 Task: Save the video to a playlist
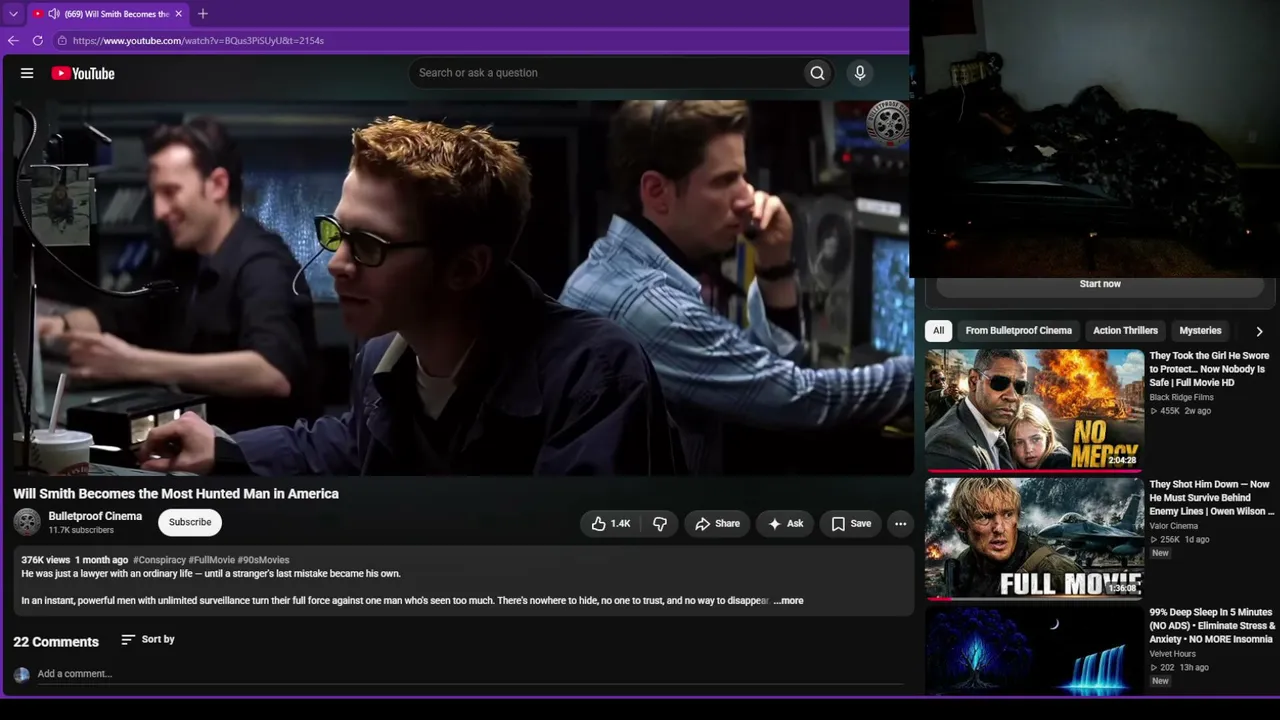(x=851, y=524)
